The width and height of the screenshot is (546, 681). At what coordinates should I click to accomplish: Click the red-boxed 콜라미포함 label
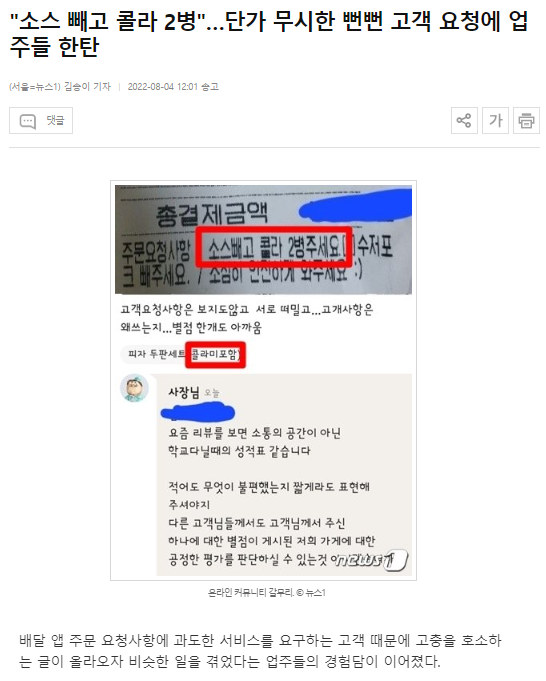click(x=215, y=355)
